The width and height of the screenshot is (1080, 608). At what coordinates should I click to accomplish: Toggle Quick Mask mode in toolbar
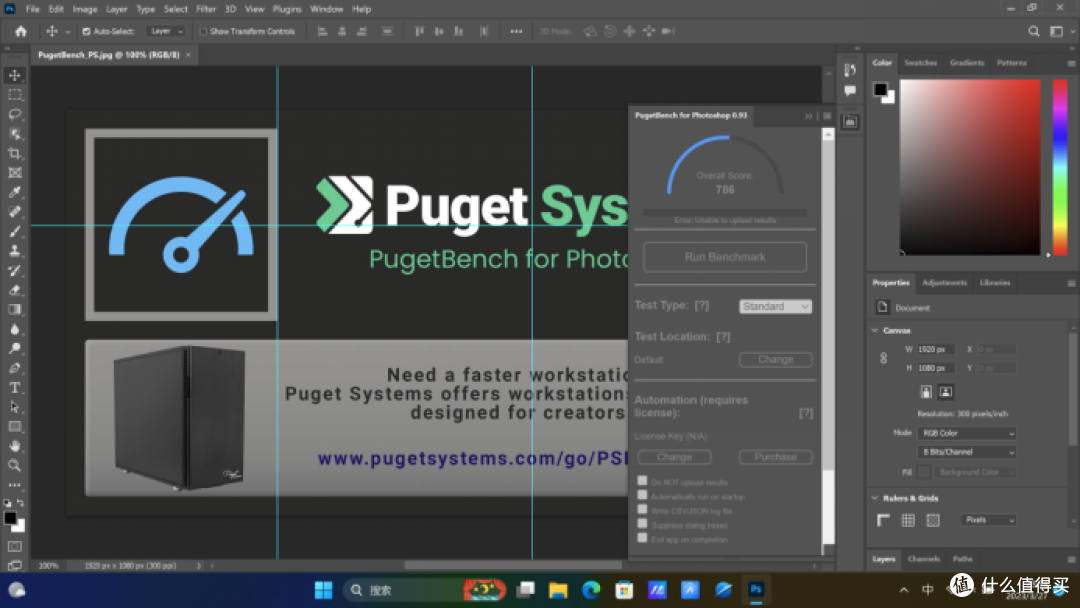coord(14,546)
